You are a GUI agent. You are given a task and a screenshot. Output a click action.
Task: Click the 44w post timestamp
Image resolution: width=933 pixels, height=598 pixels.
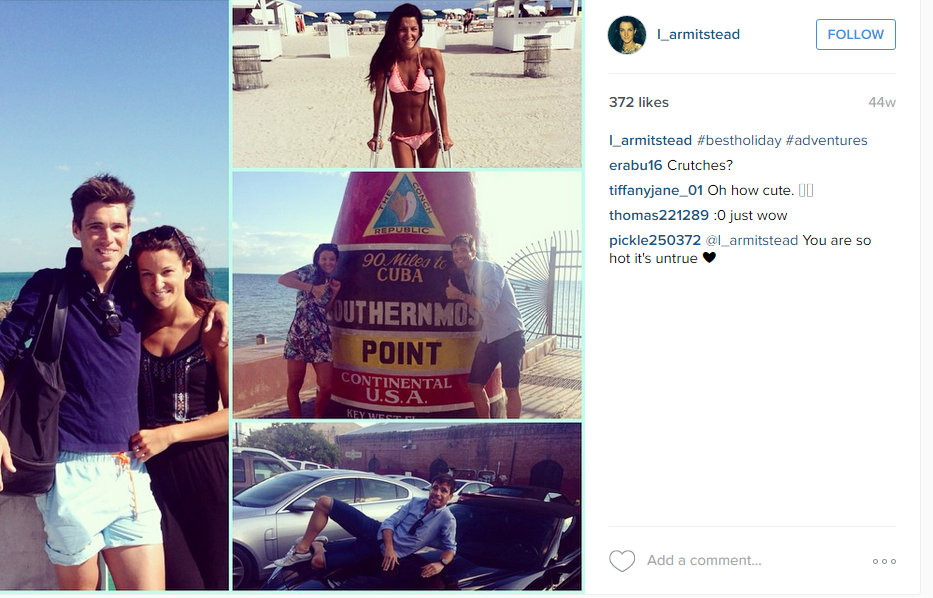[882, 102]
